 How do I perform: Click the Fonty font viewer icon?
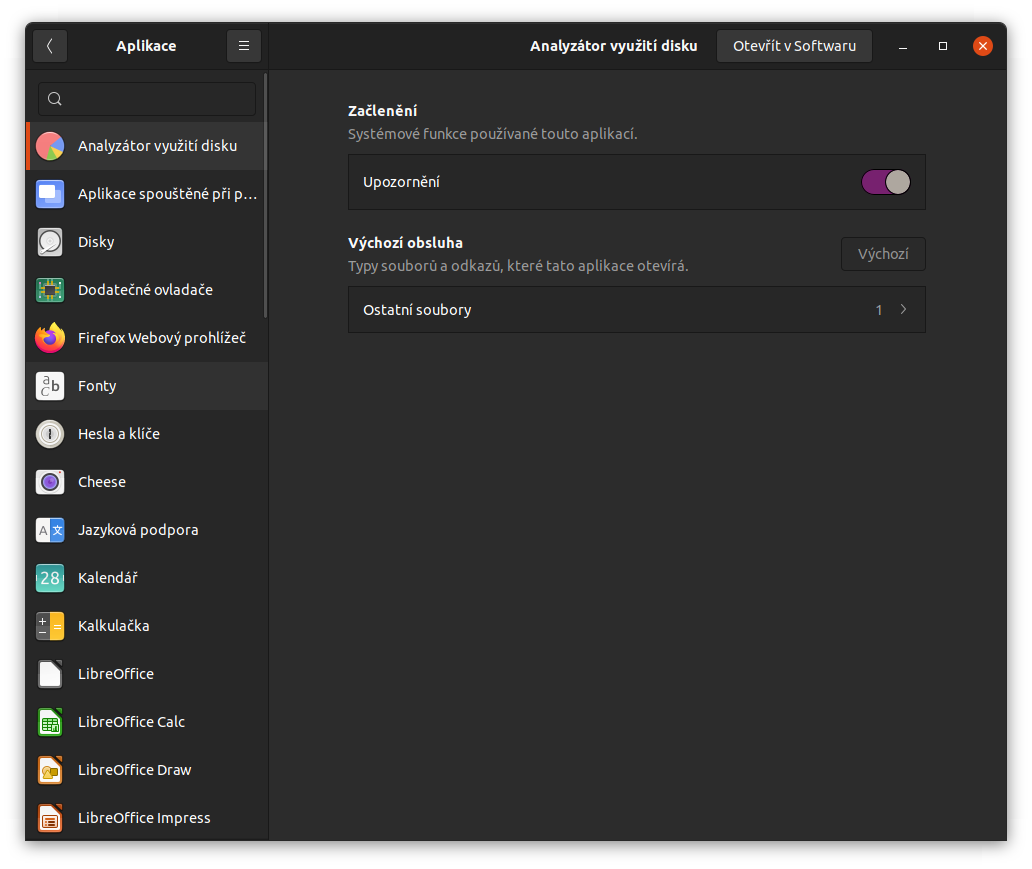(x=50, y=386)
